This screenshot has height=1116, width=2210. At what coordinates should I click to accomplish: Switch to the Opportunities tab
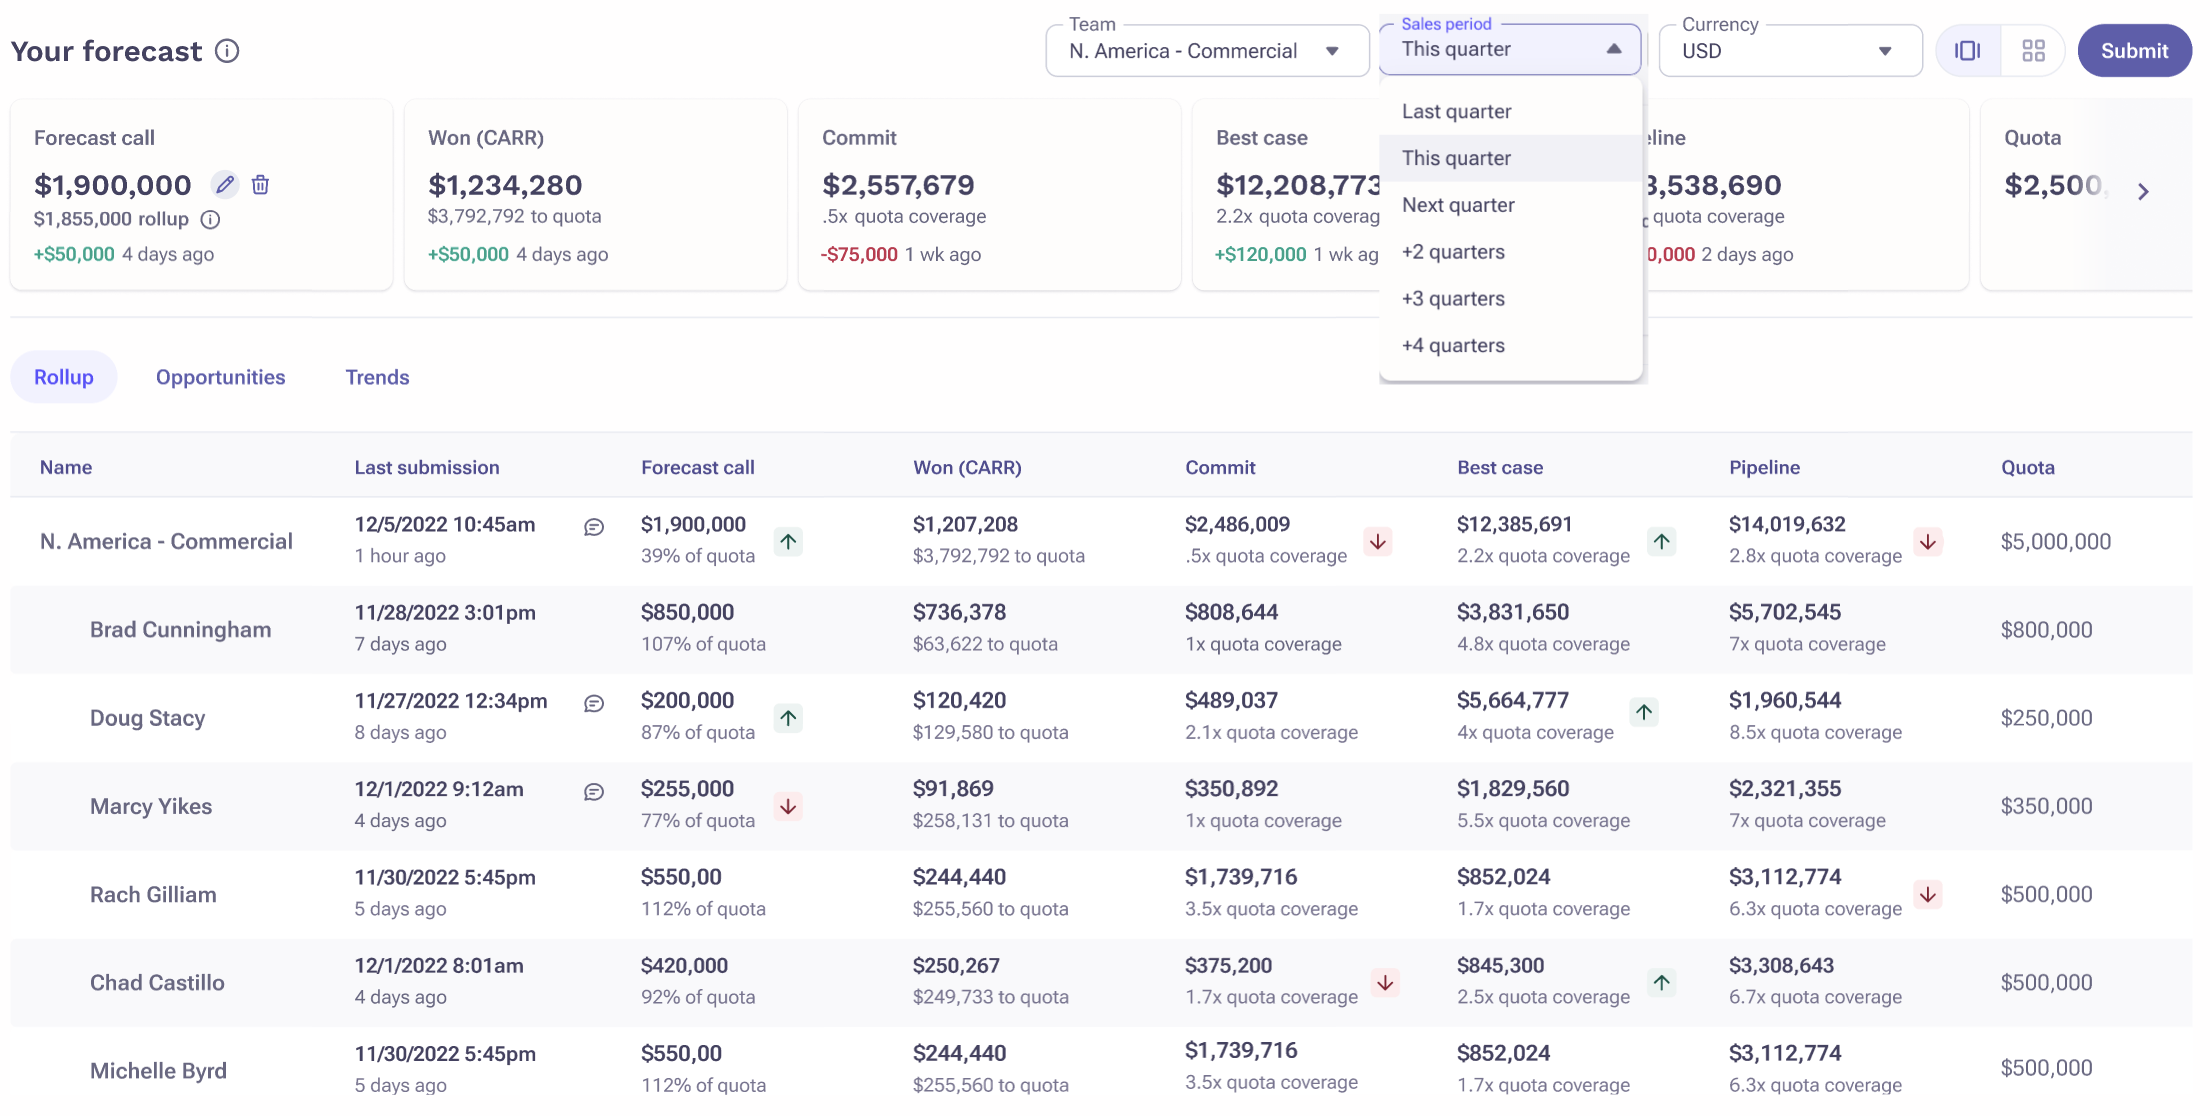point(220,377)
